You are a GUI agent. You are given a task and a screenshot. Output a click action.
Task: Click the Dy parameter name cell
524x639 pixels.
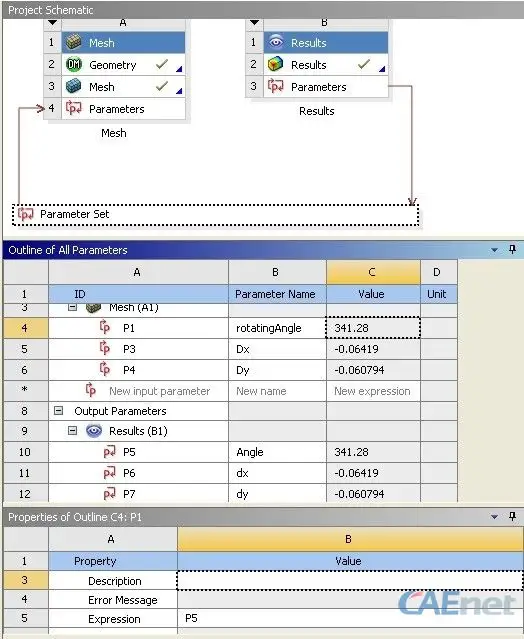[277, 370]
